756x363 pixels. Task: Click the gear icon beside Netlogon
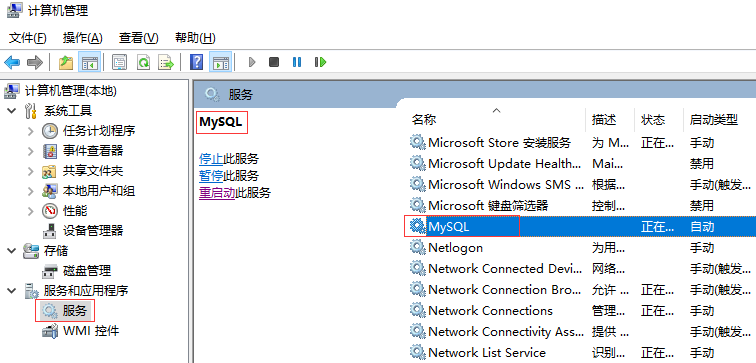coord(417,247)
